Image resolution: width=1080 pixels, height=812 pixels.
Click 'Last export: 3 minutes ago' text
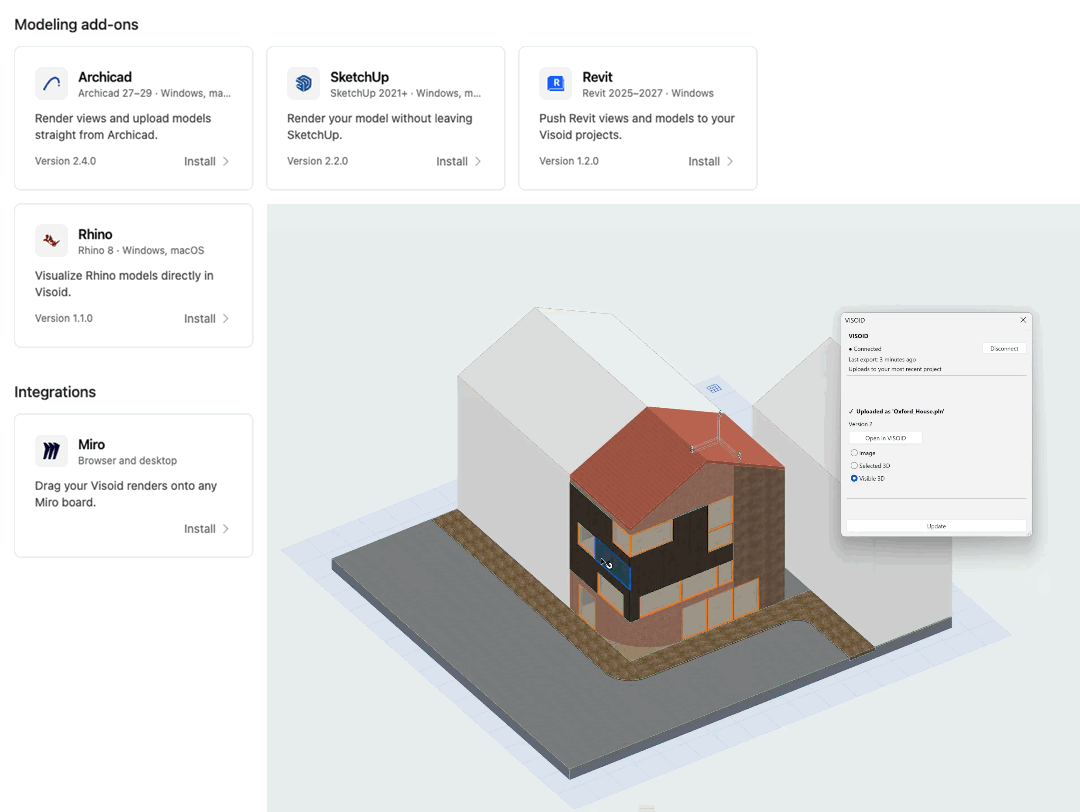coord(882,360)
